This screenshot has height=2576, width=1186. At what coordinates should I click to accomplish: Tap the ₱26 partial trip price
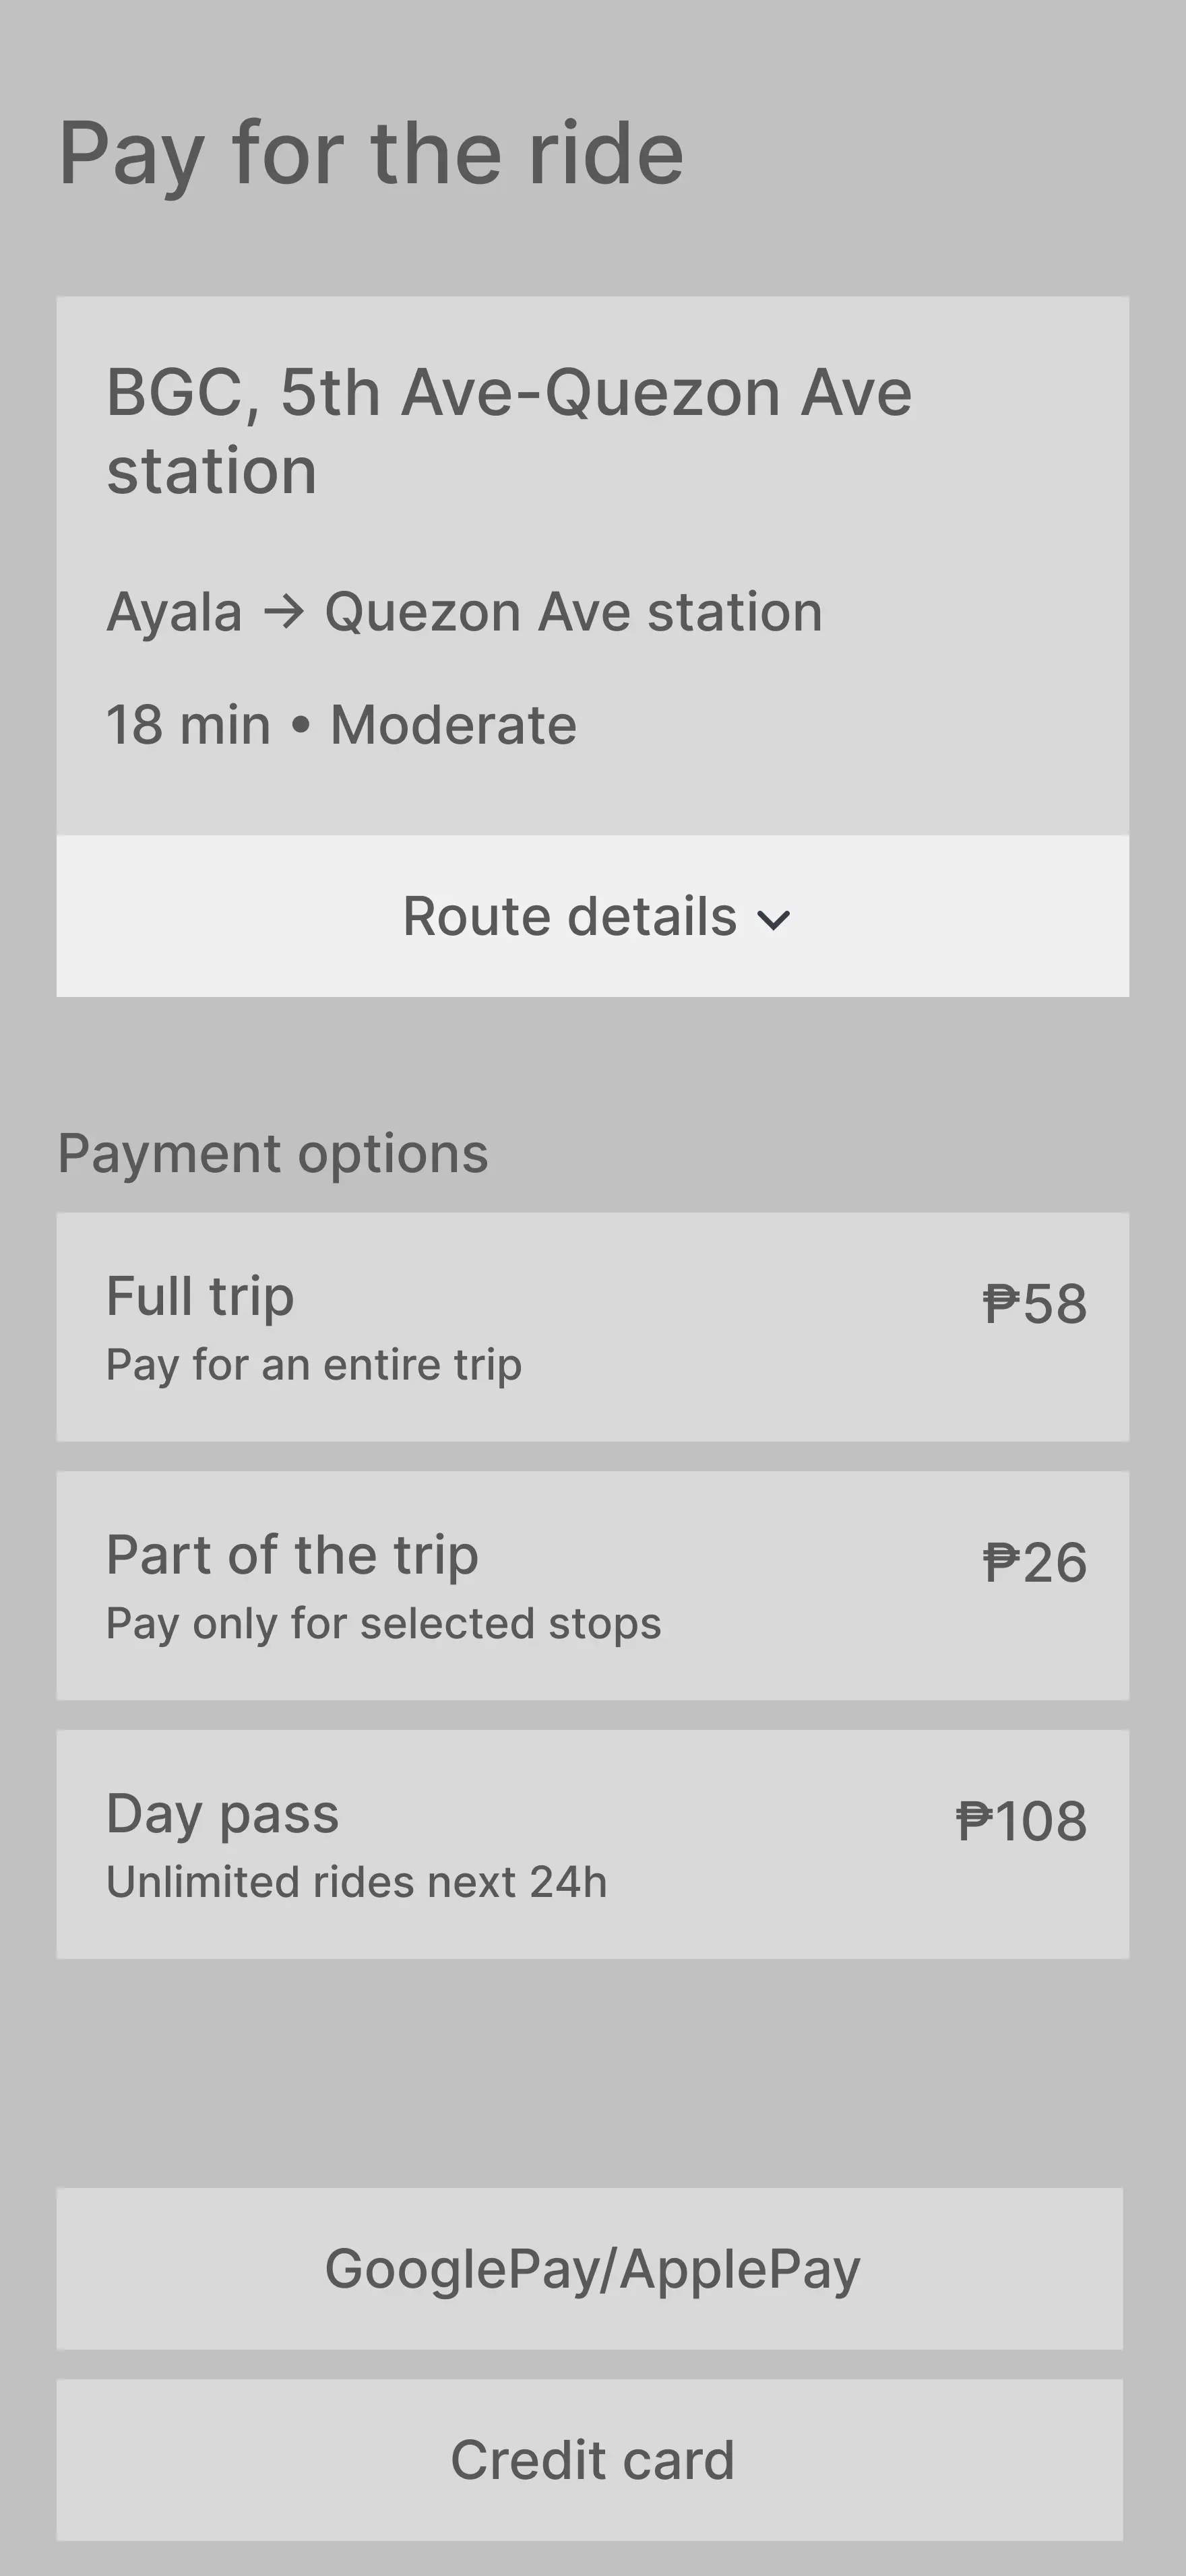pos(1034,1563)
